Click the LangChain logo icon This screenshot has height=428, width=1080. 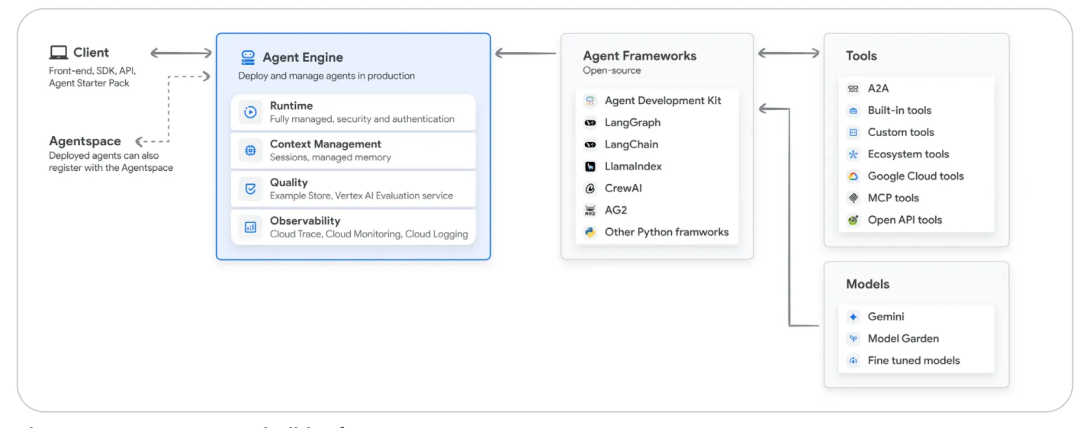pyautogui.click(x=590, y=145)
